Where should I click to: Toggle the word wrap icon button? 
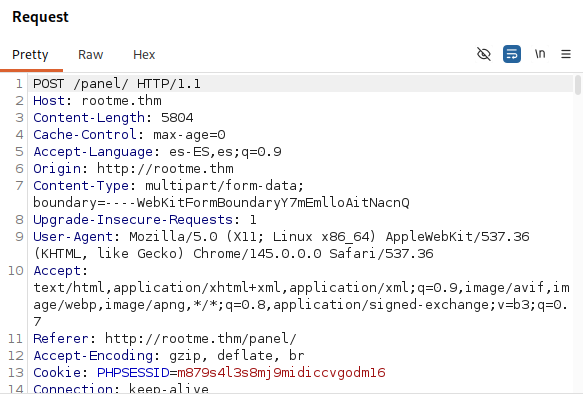[x=512, y=54]
